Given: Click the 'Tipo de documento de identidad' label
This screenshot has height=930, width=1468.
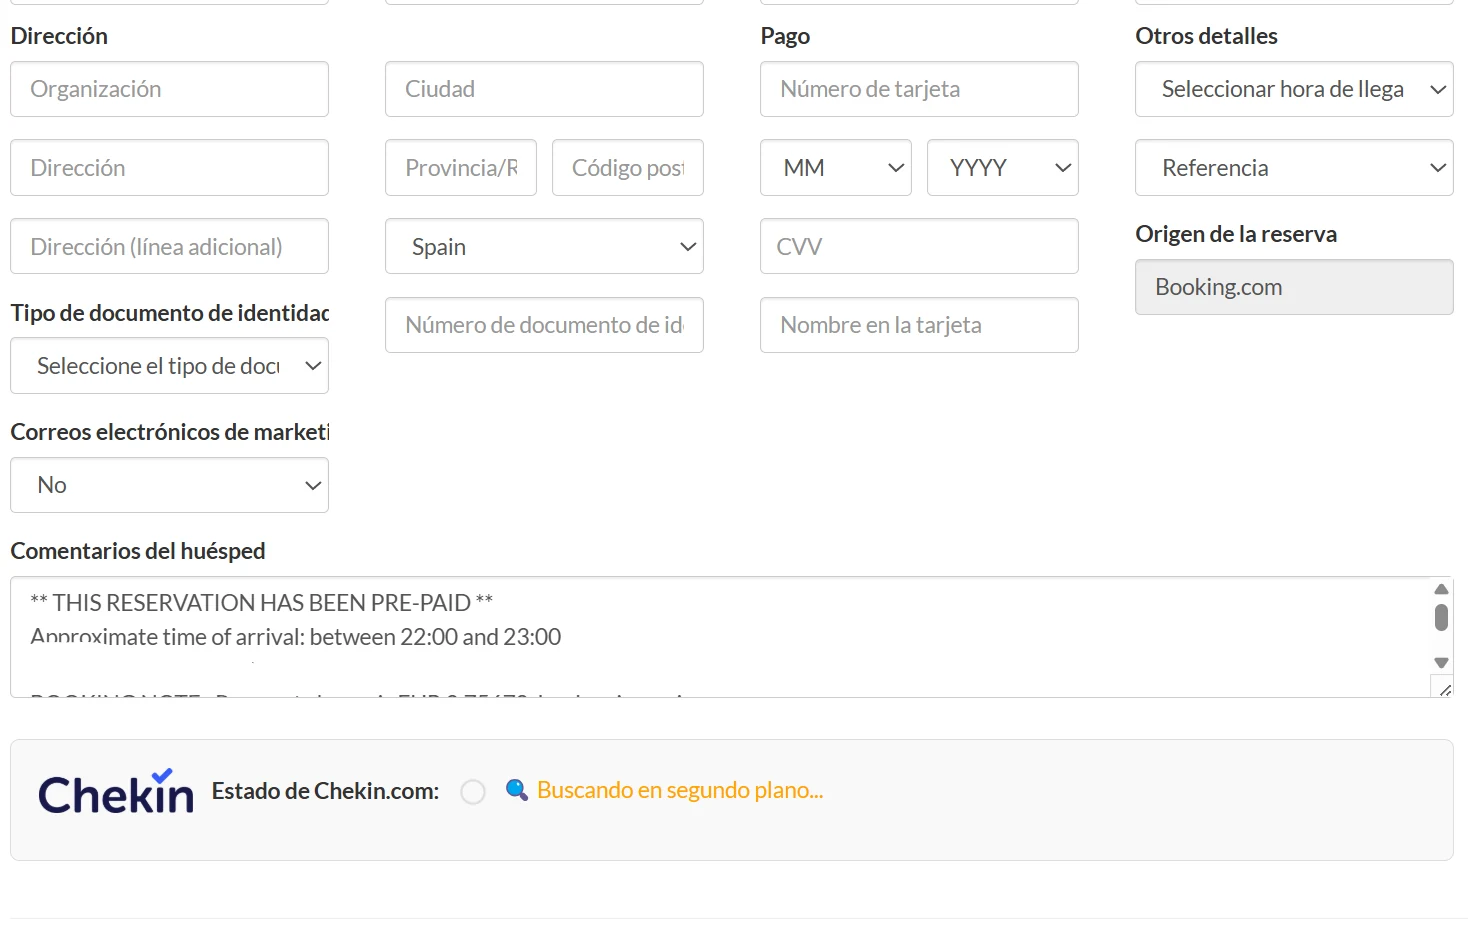Looking at the screenshot, I should [170, 313].
